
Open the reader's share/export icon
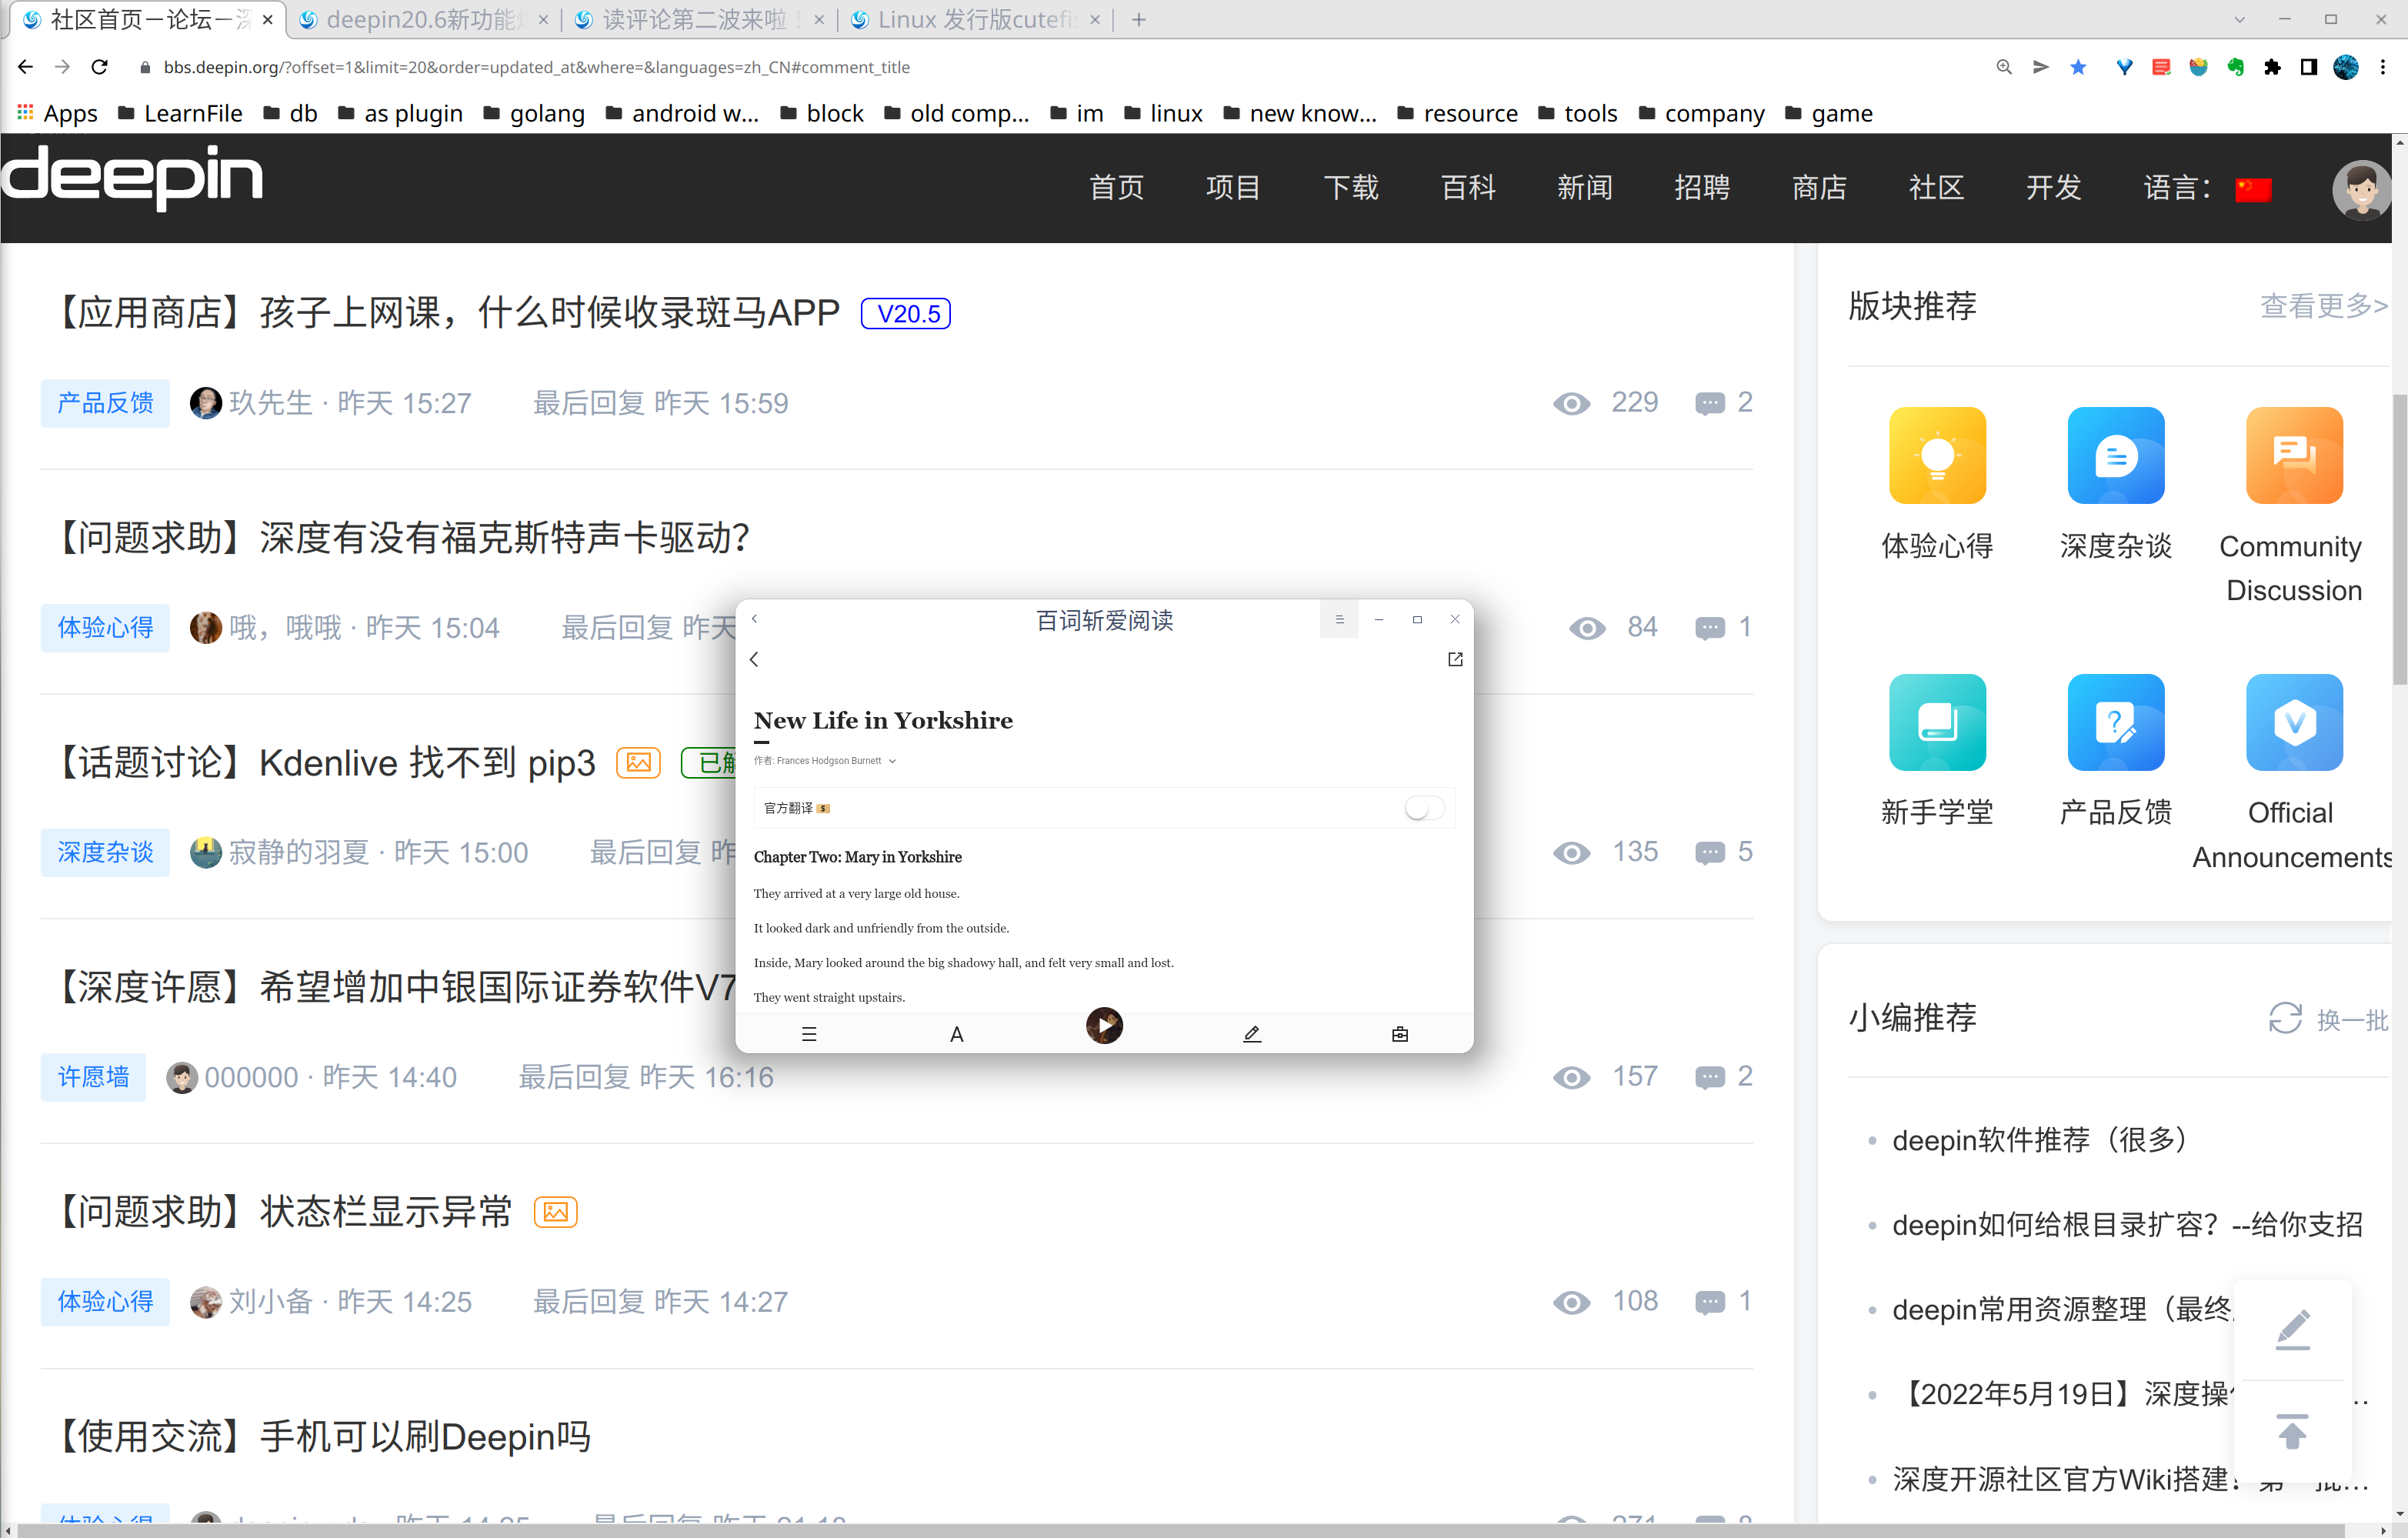pos(1455,659)
